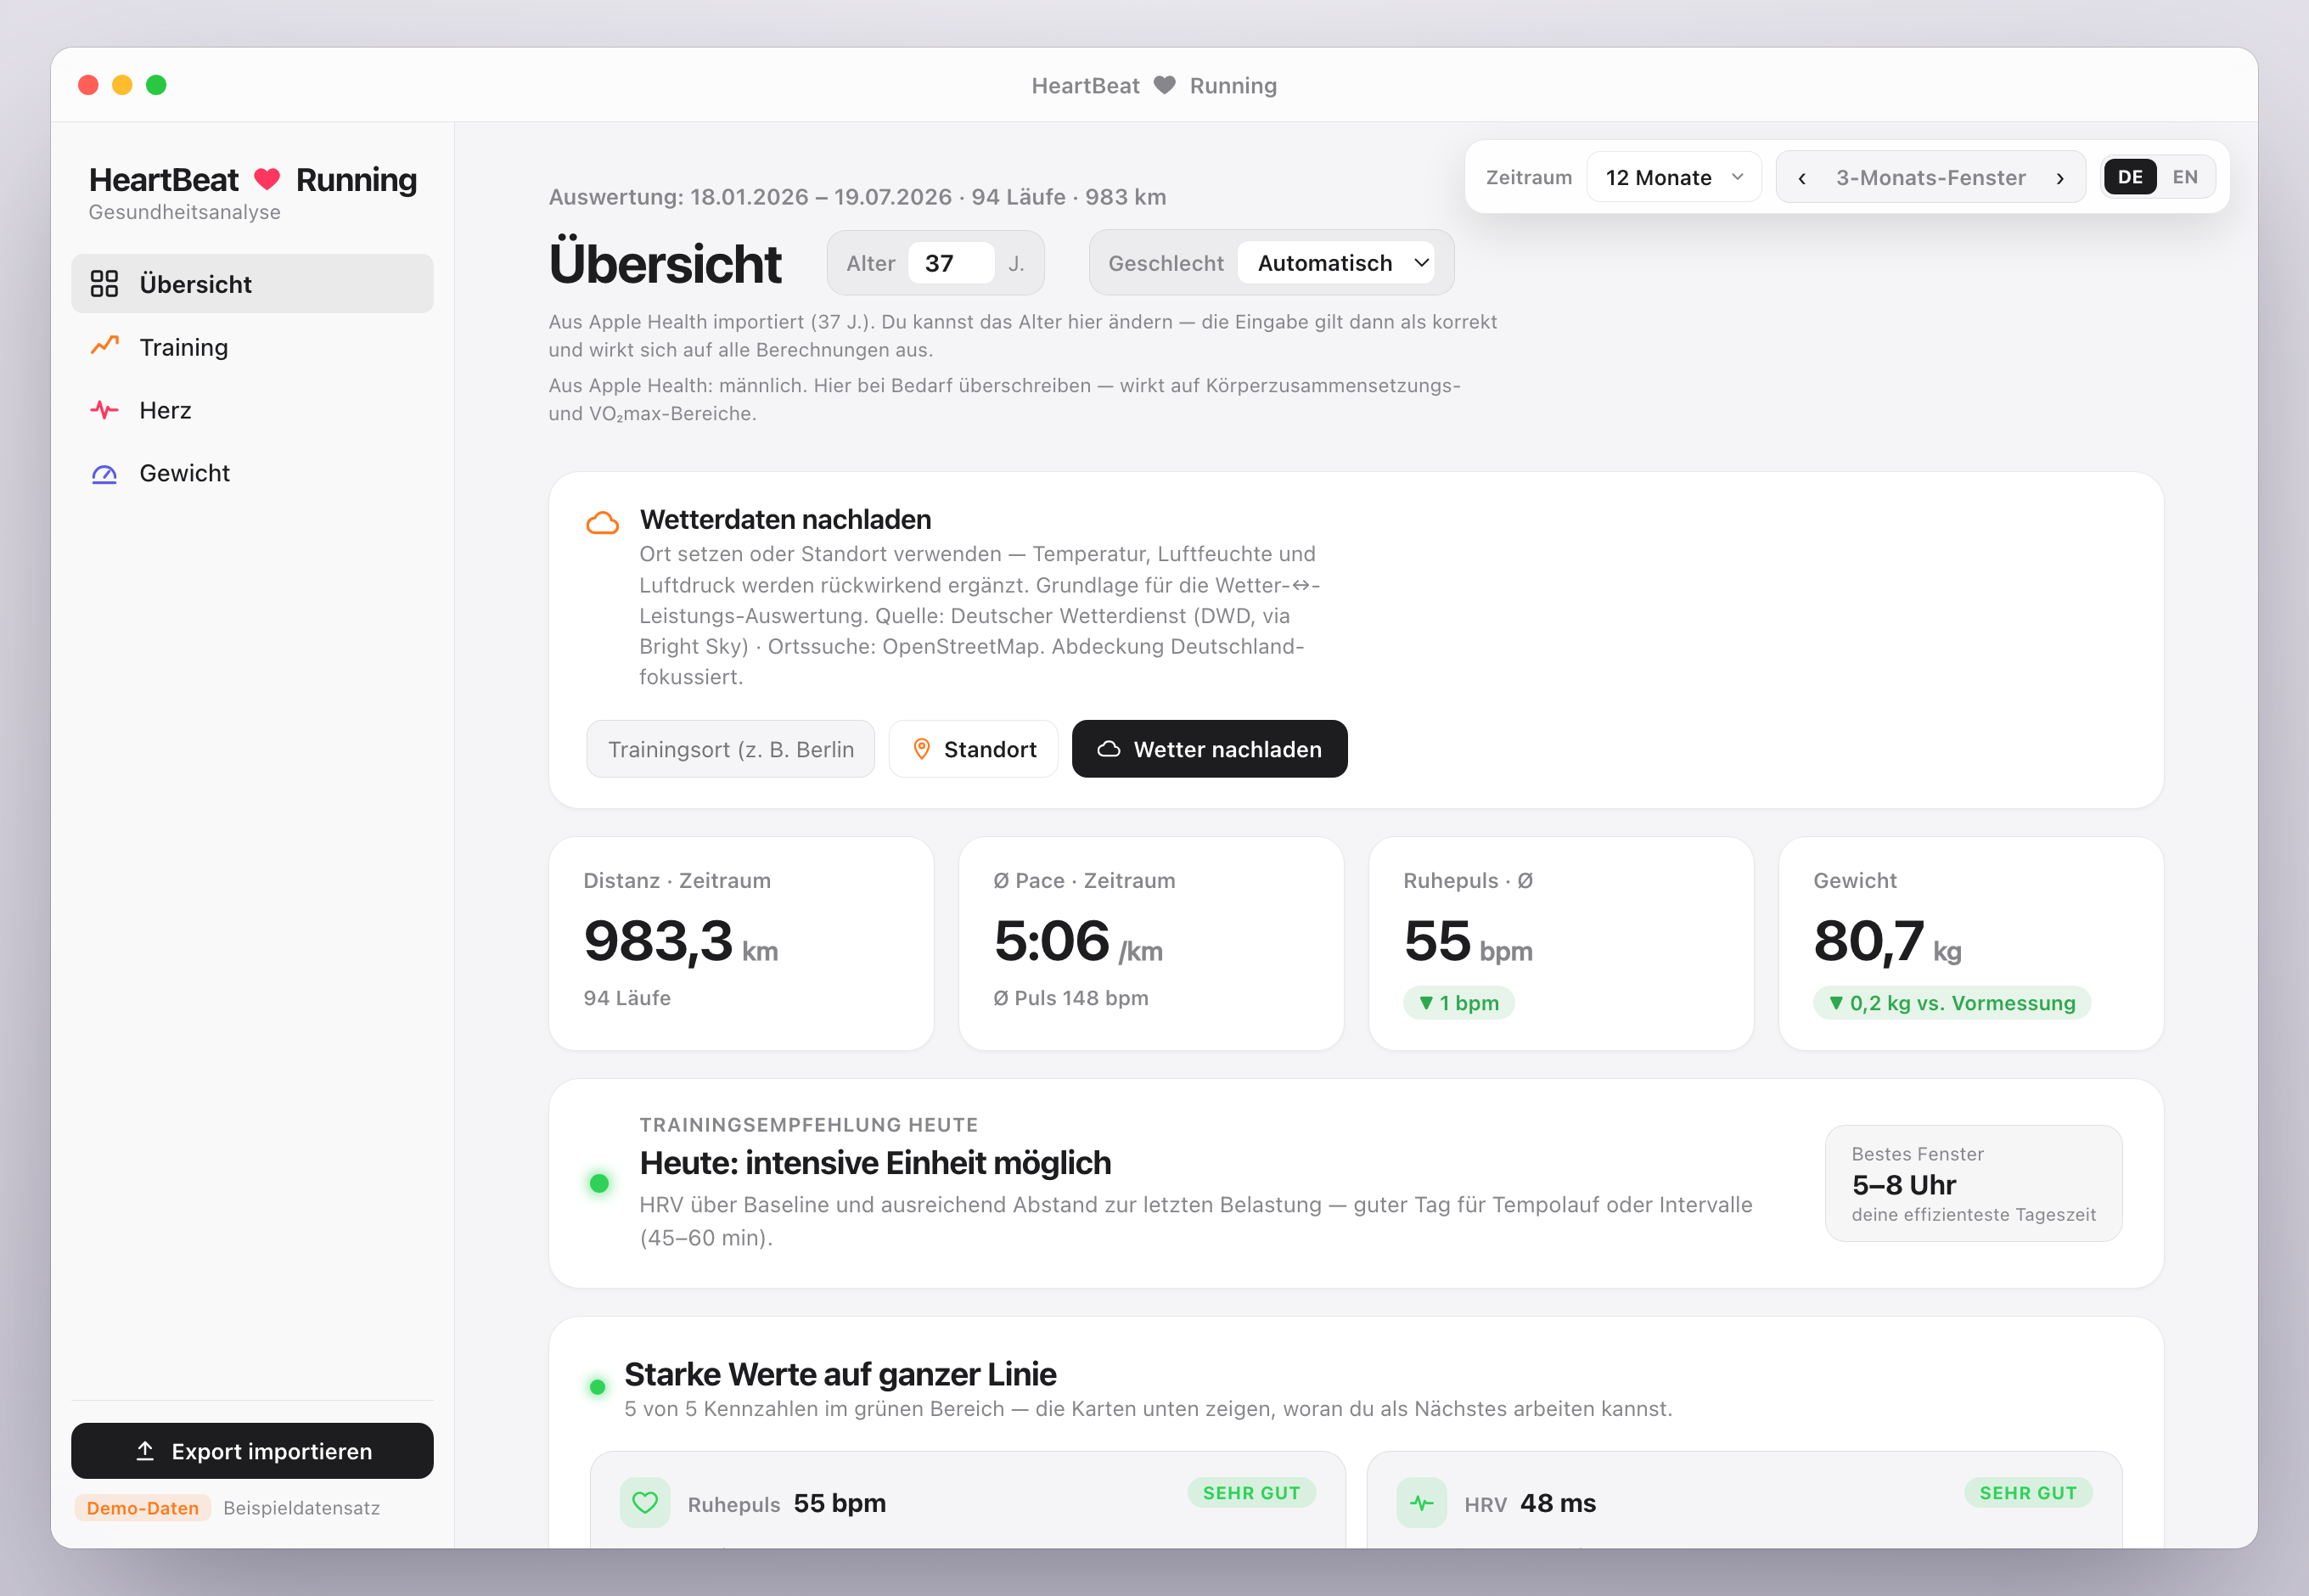Screen dimensions: 2309x1596
Task: Go to previous 3-Monats-Fenster
Action: coord(1801,178)
